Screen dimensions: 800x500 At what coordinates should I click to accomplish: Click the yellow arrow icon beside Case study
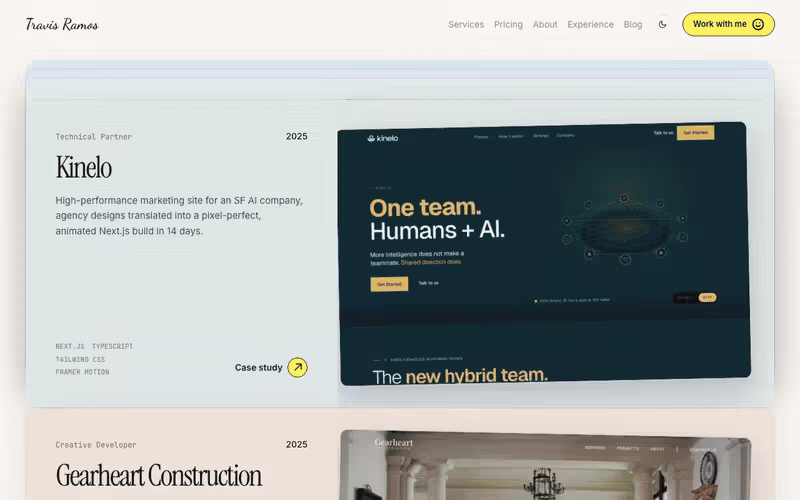297,367
